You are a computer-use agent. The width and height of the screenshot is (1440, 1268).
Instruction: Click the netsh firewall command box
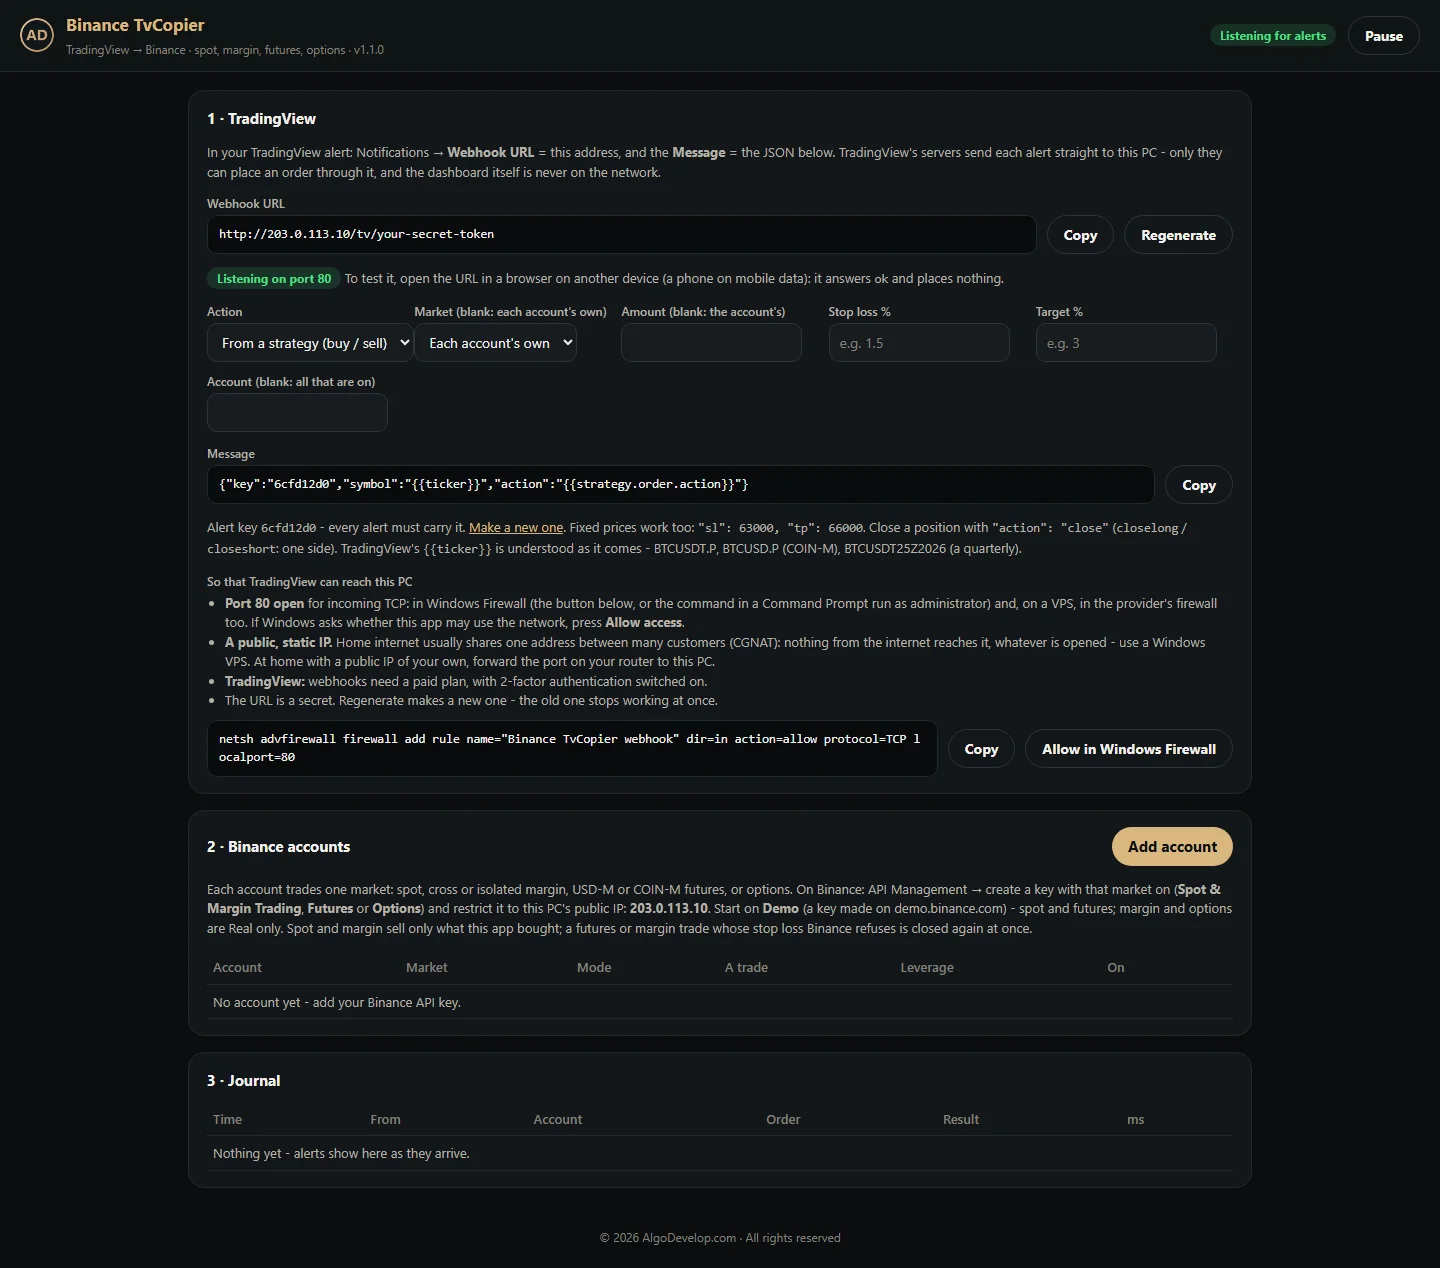click(572, 748)
